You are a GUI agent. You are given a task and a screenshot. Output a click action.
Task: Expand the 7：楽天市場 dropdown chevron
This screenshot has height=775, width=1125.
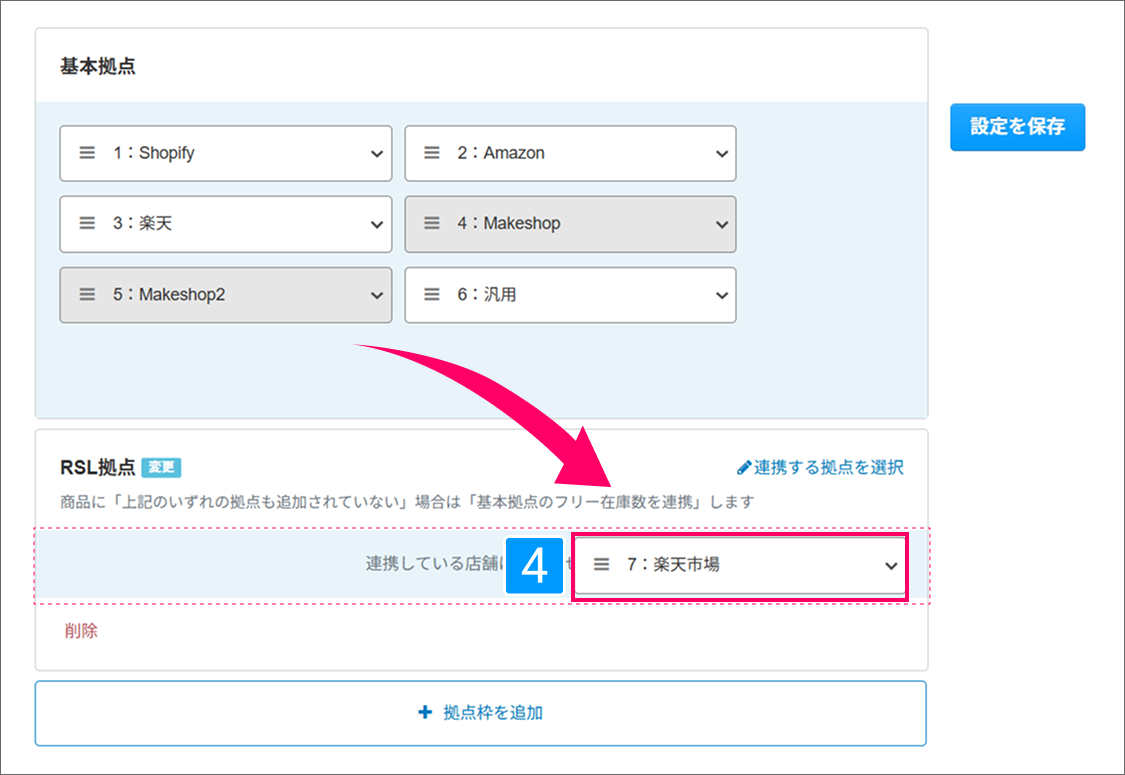891,565
